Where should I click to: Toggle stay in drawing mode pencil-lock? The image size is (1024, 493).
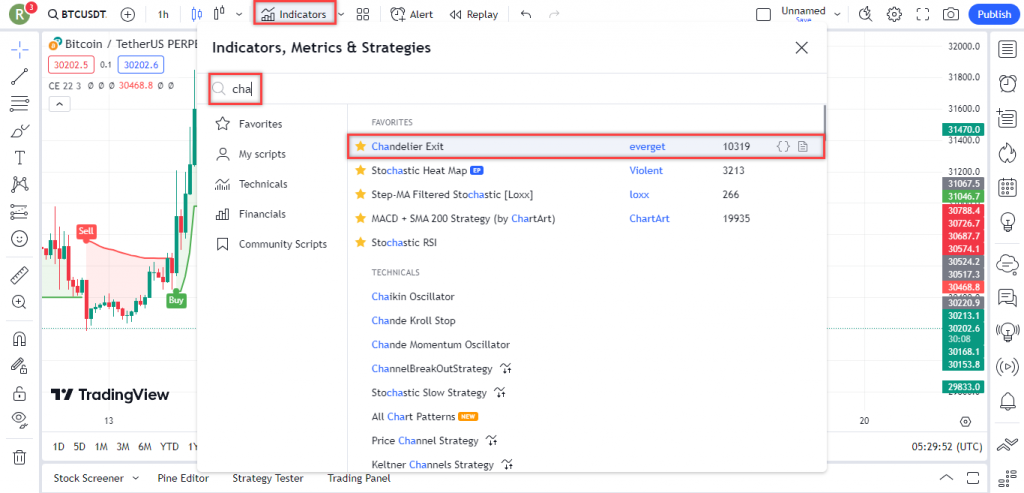pos(20,366)
